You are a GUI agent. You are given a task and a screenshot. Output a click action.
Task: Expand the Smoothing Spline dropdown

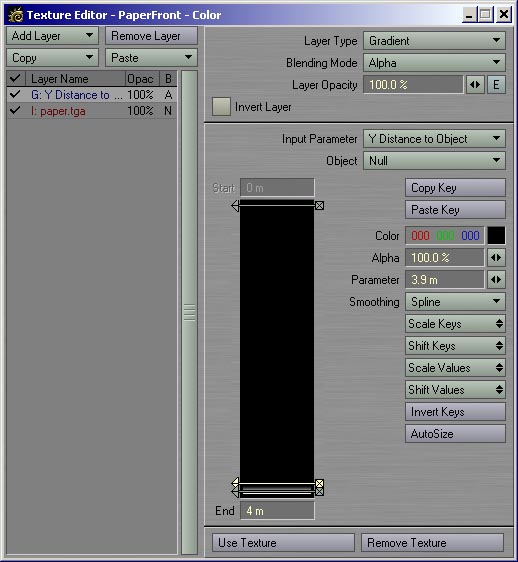coord(455,302)
